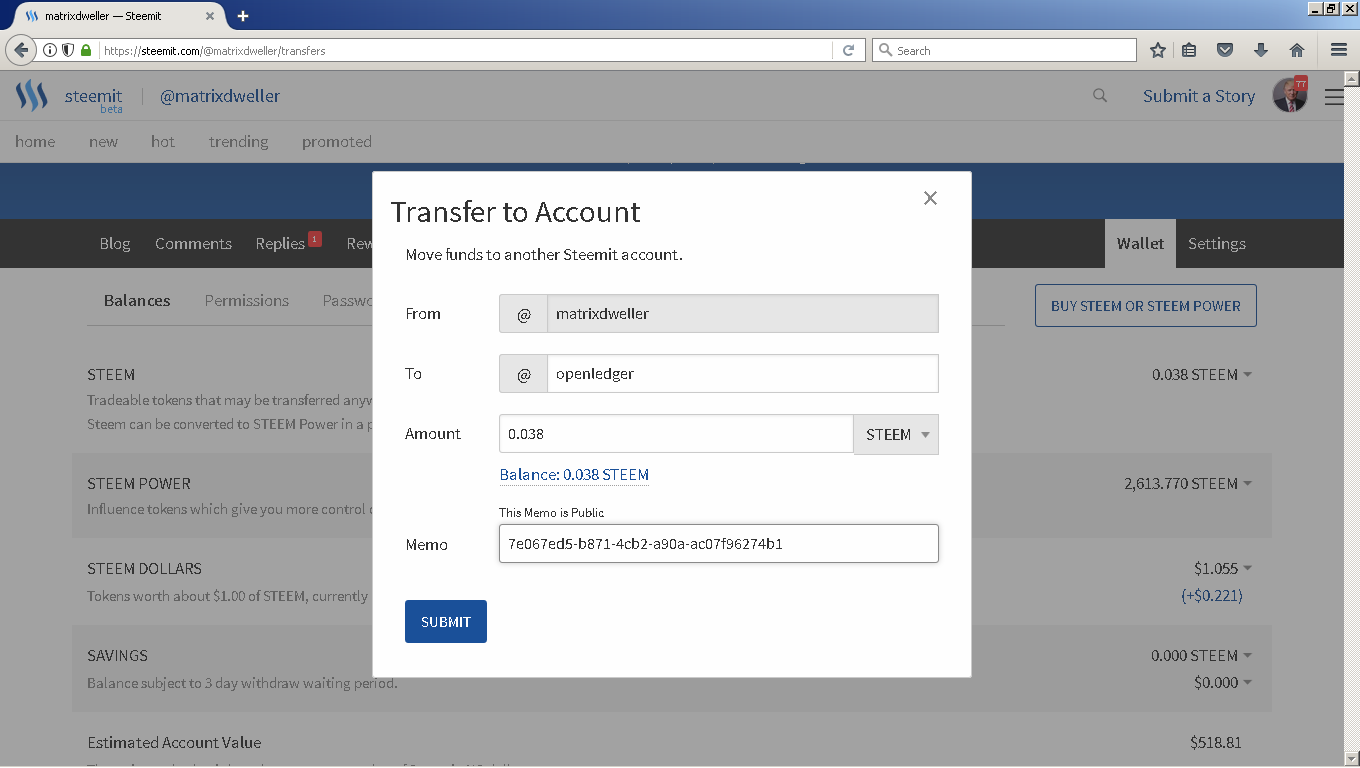
Task: Click the page scrollbar down arrow
Action: [x=1351, y=759]
